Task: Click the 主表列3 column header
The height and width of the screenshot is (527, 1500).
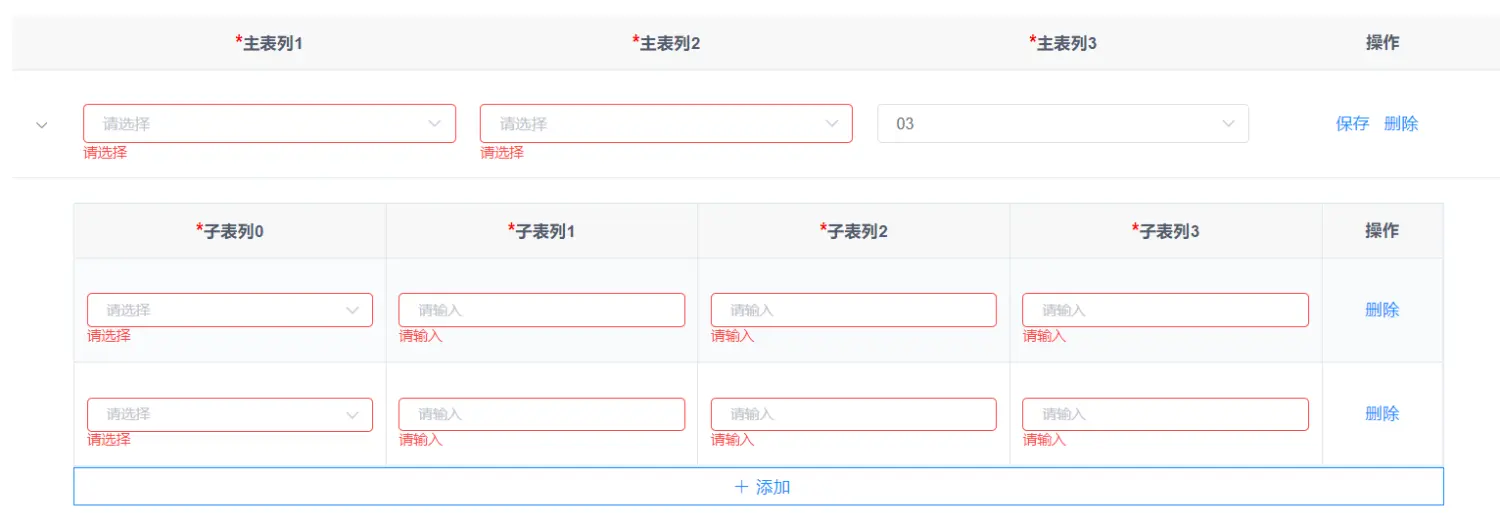Action: click(1063, 43)
